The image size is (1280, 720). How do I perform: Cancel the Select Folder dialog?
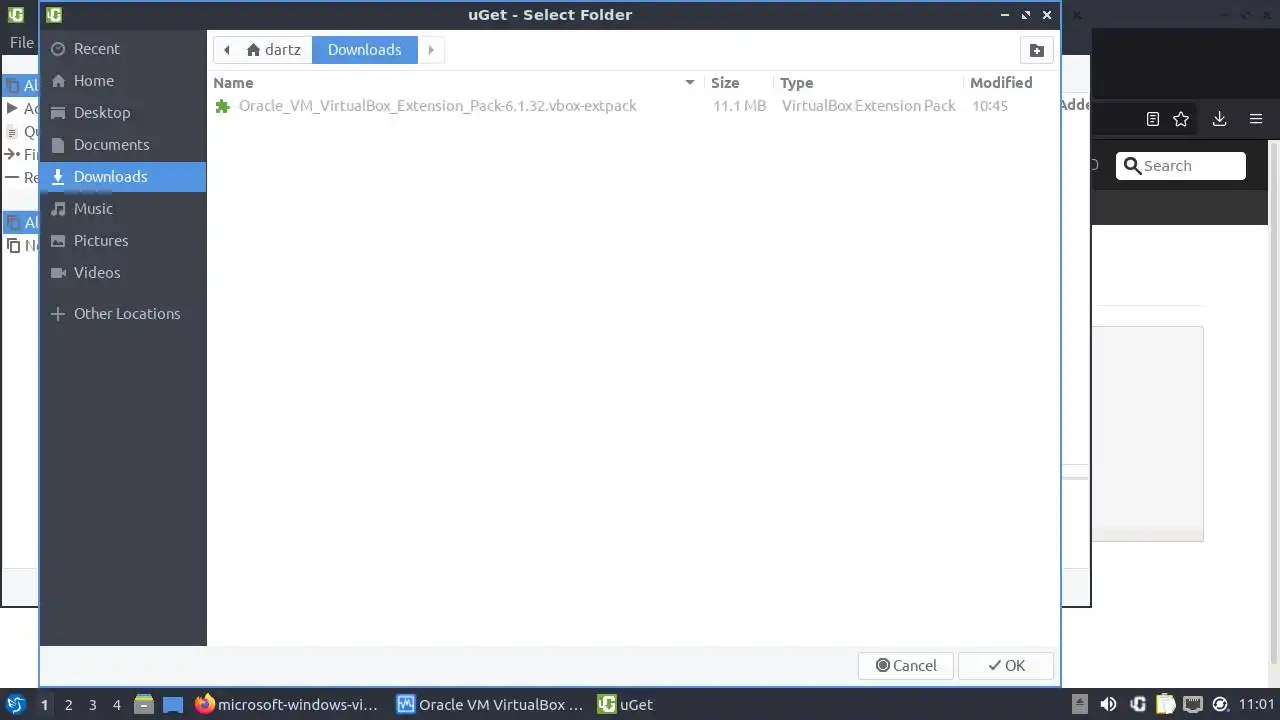(906, 666)
